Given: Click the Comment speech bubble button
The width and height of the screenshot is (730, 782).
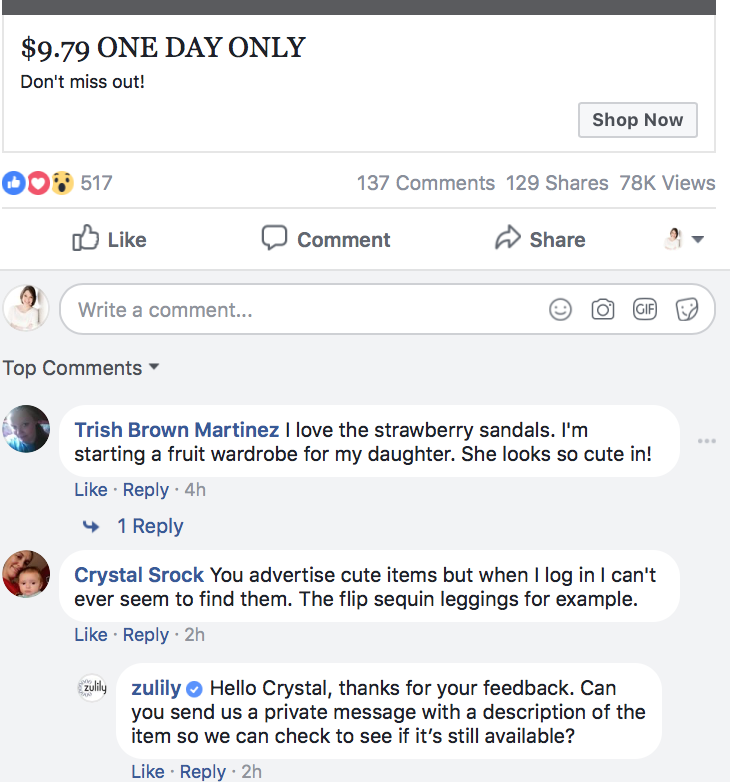Looking at the screenshot, I should [x=326, y=240].
